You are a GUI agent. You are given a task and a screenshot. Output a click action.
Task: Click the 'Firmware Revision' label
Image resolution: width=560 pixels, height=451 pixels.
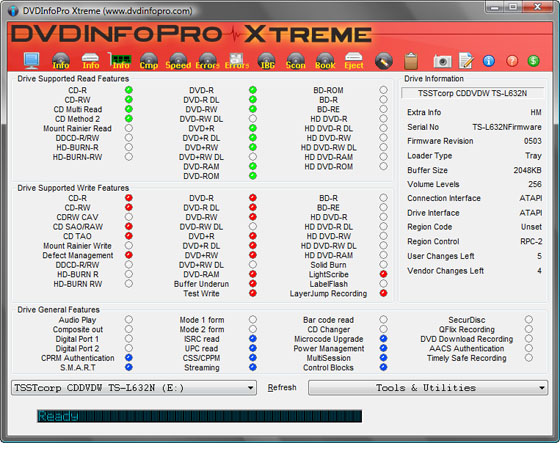(440, 141)
